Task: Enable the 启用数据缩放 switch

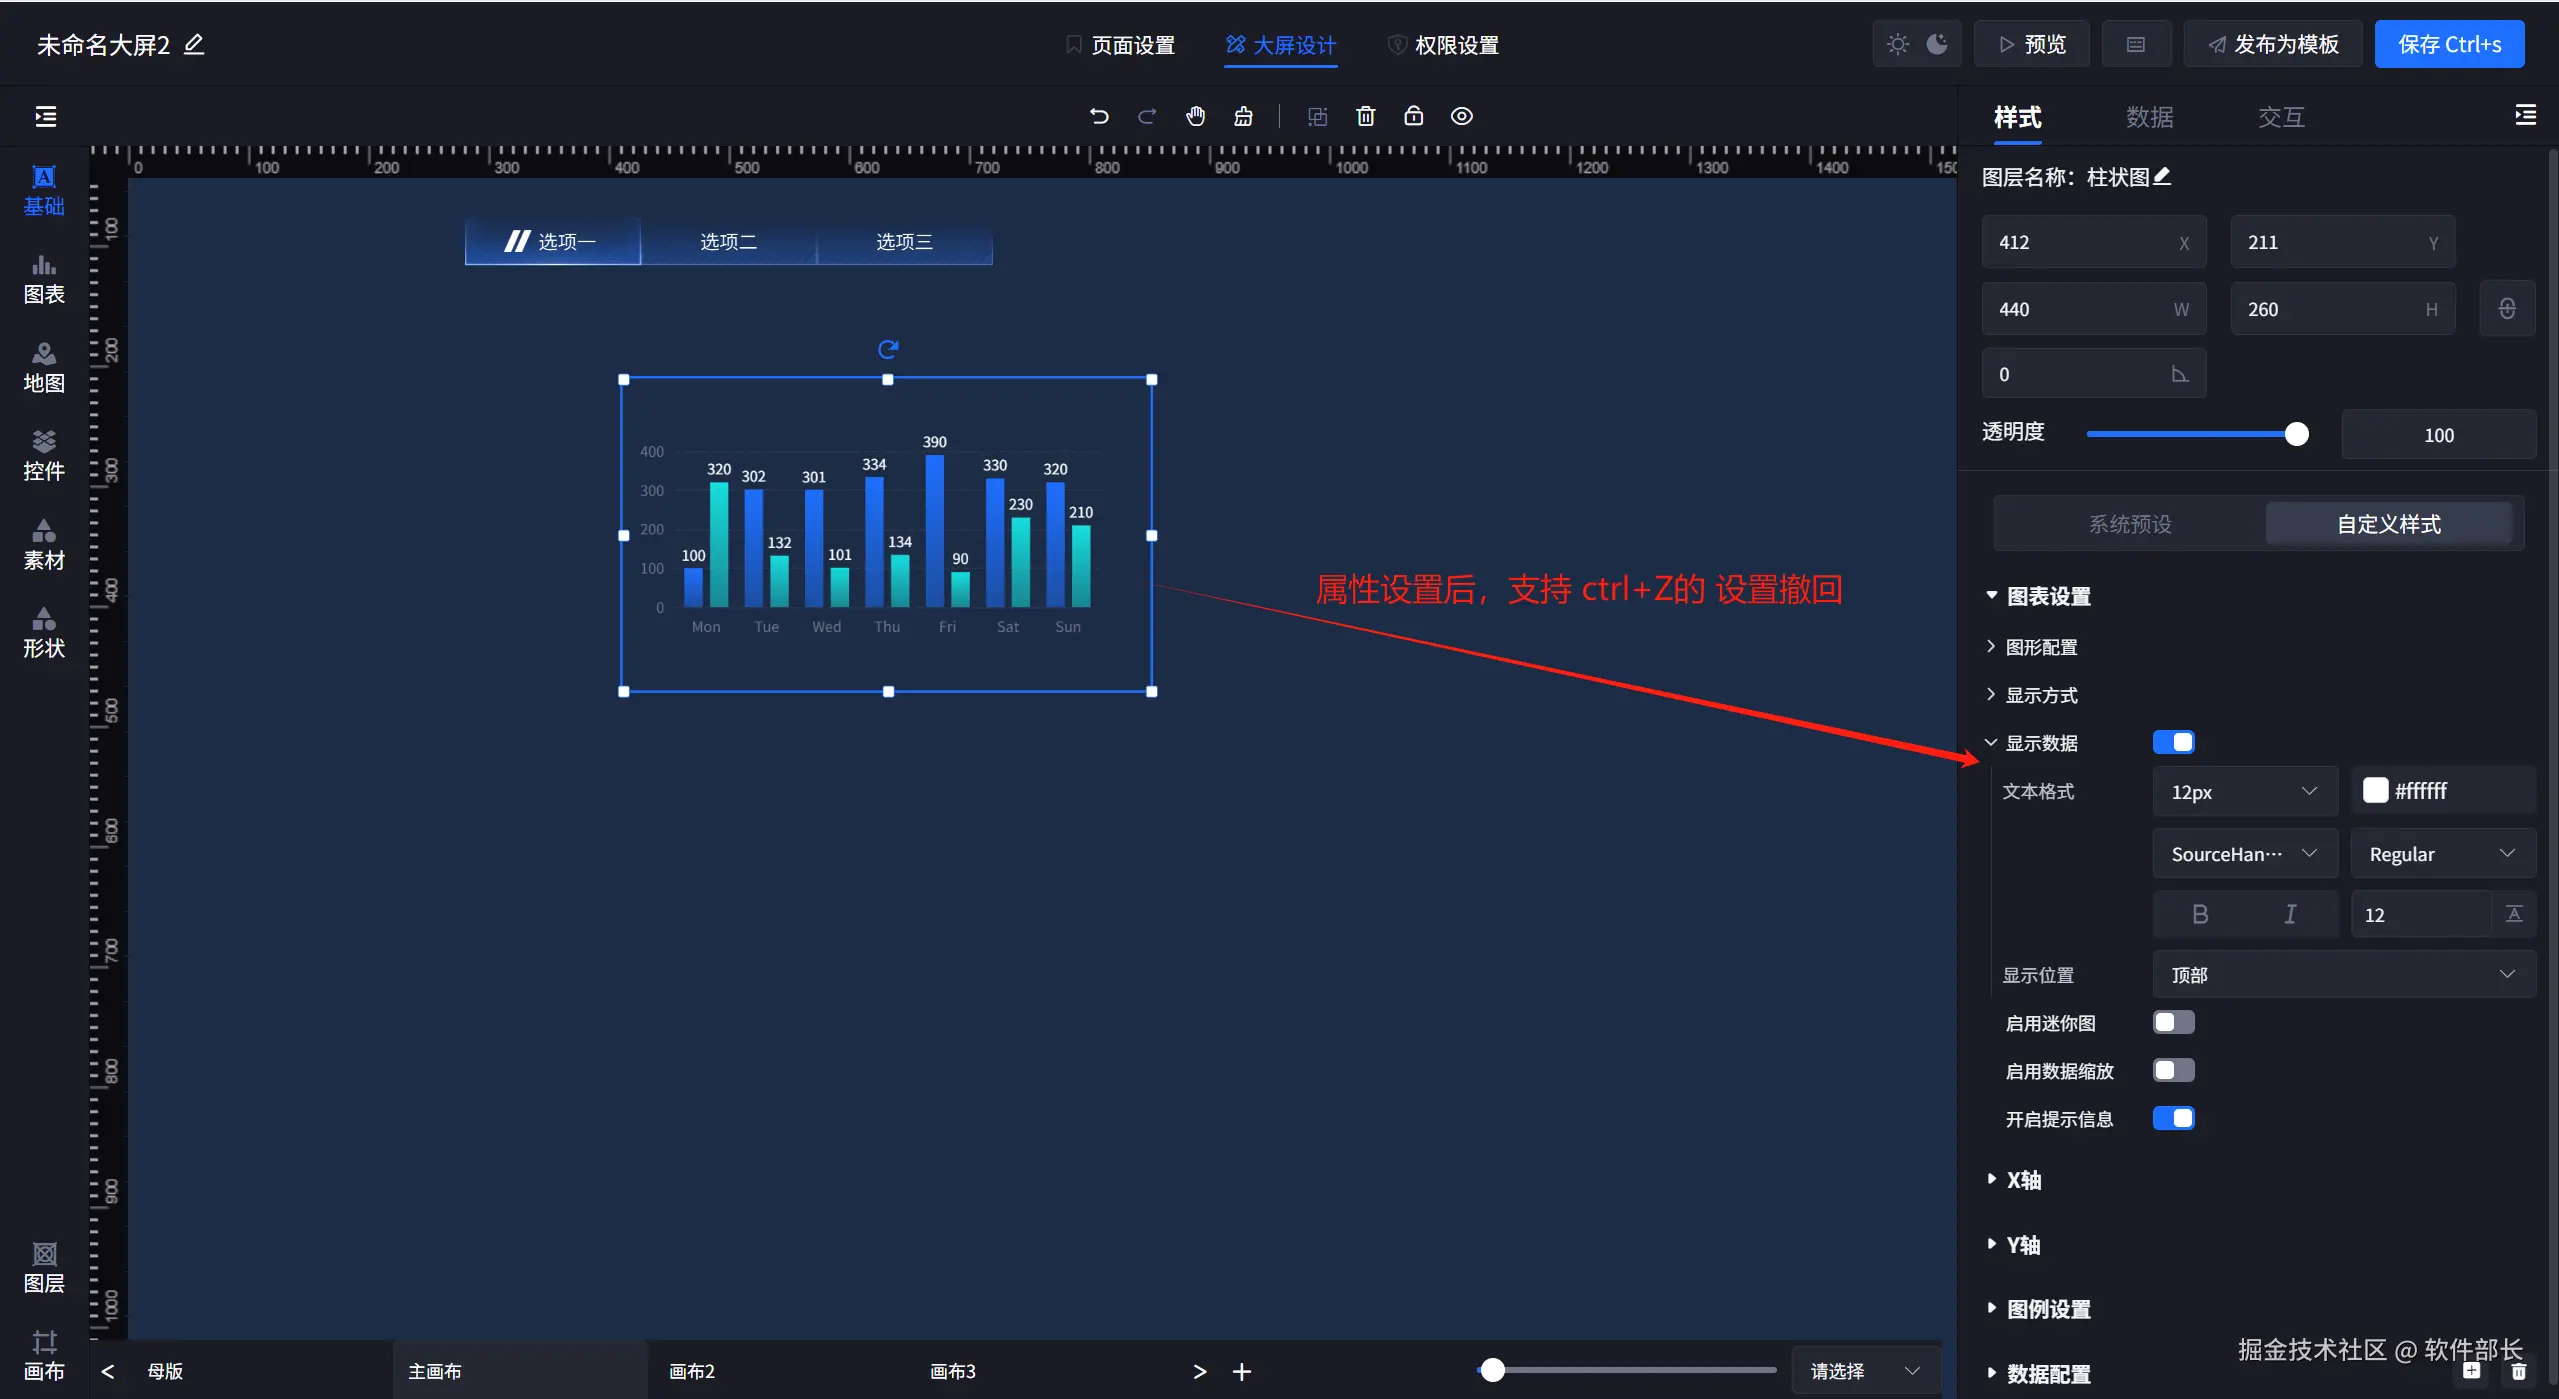Action: pos(2173,1070)
